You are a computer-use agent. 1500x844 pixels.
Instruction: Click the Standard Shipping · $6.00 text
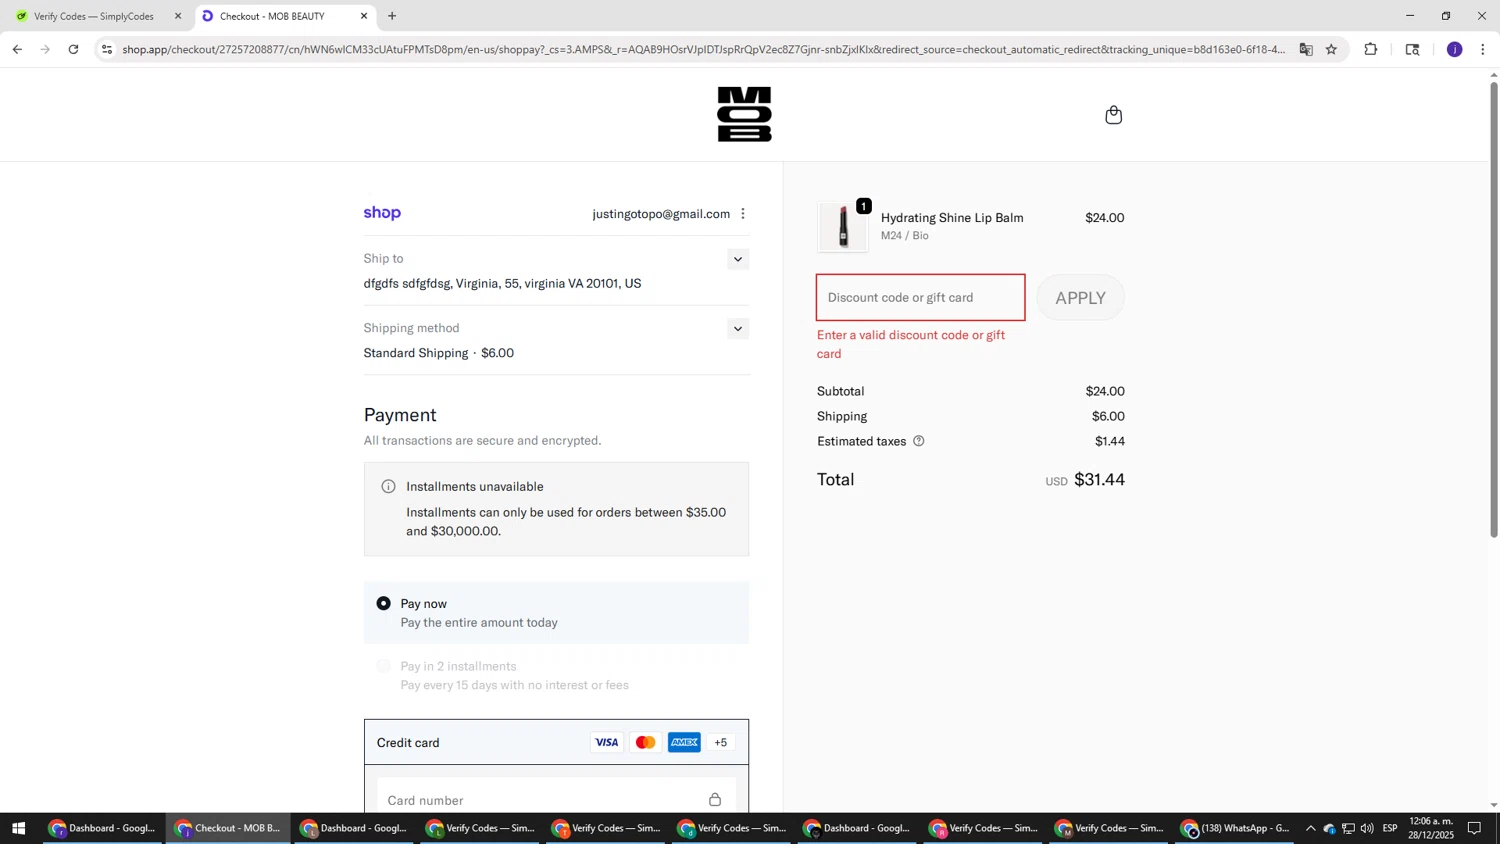439,353
